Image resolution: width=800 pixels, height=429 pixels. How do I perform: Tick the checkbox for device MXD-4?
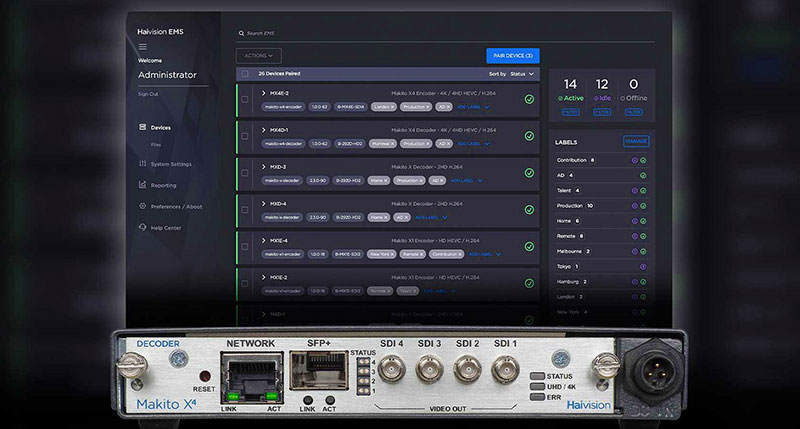245,210
